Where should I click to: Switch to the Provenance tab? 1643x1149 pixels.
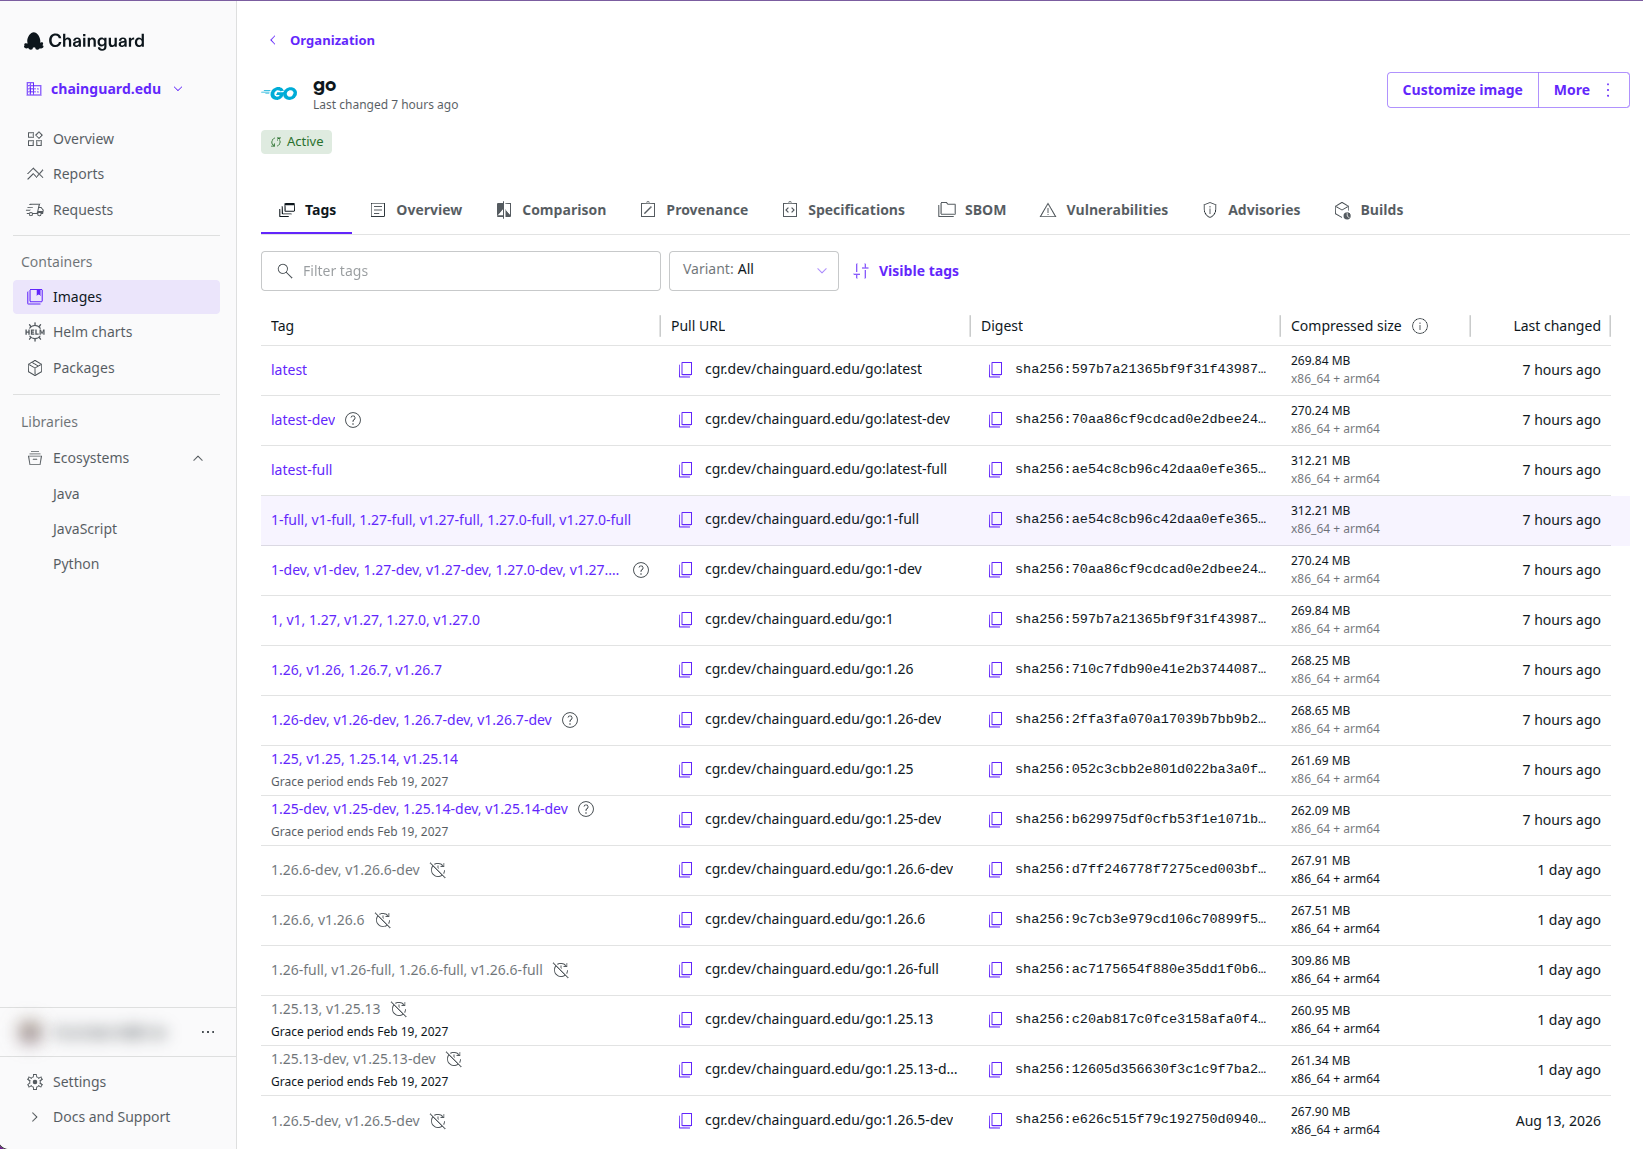tap(694, 210)
